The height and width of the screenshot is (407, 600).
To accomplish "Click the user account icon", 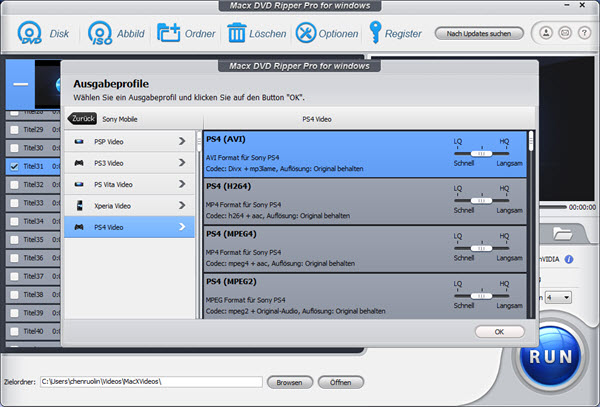I will (546, 33).
